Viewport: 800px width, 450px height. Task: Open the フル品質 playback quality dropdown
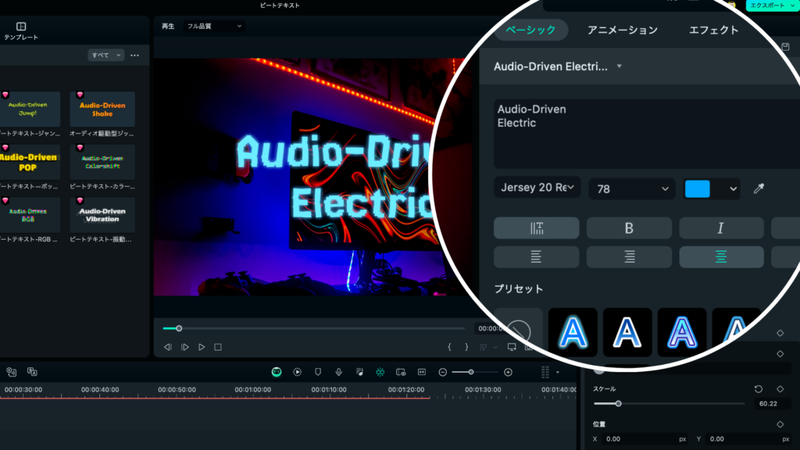click(x=214, y=26)
